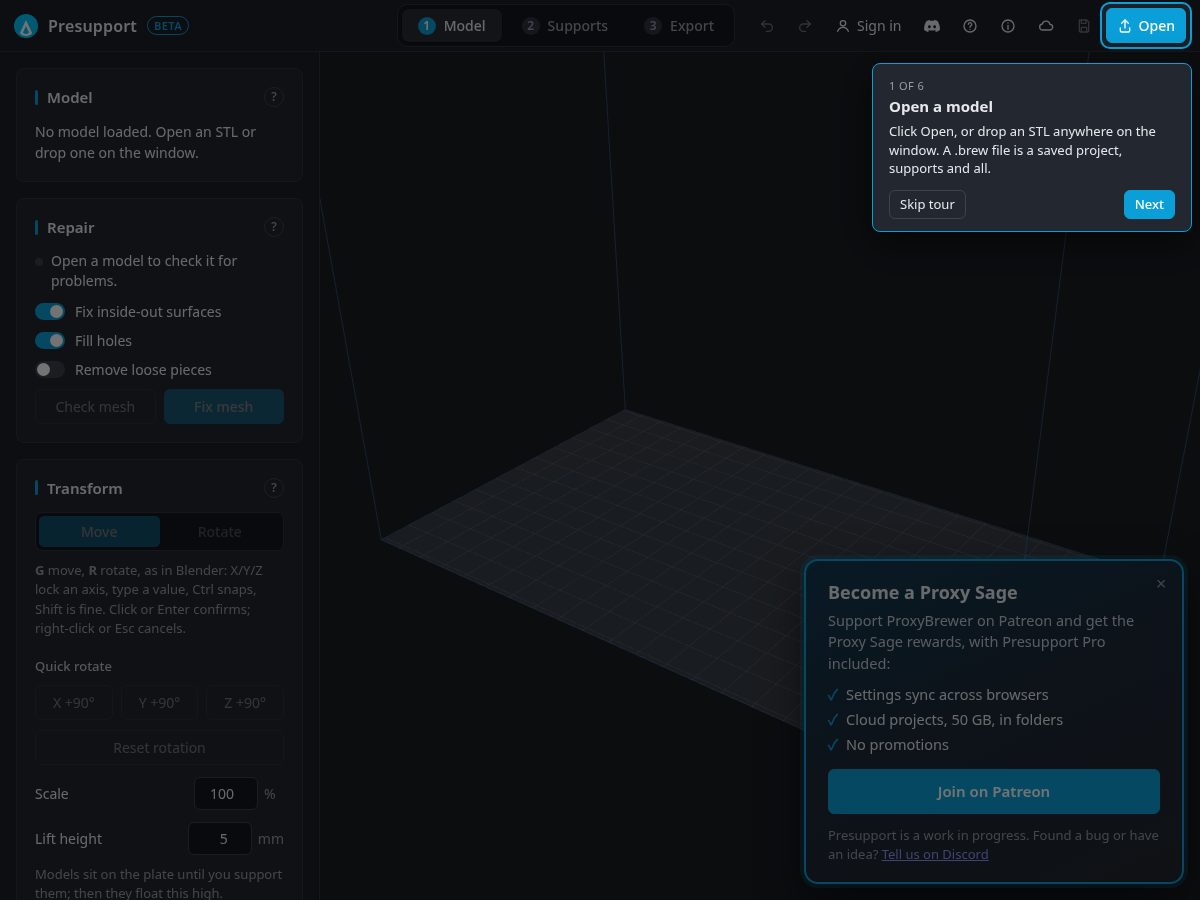The height and width of the screenshot is (900, 1200).
Task: Rotate model X +90°
Action: point(74,703)
